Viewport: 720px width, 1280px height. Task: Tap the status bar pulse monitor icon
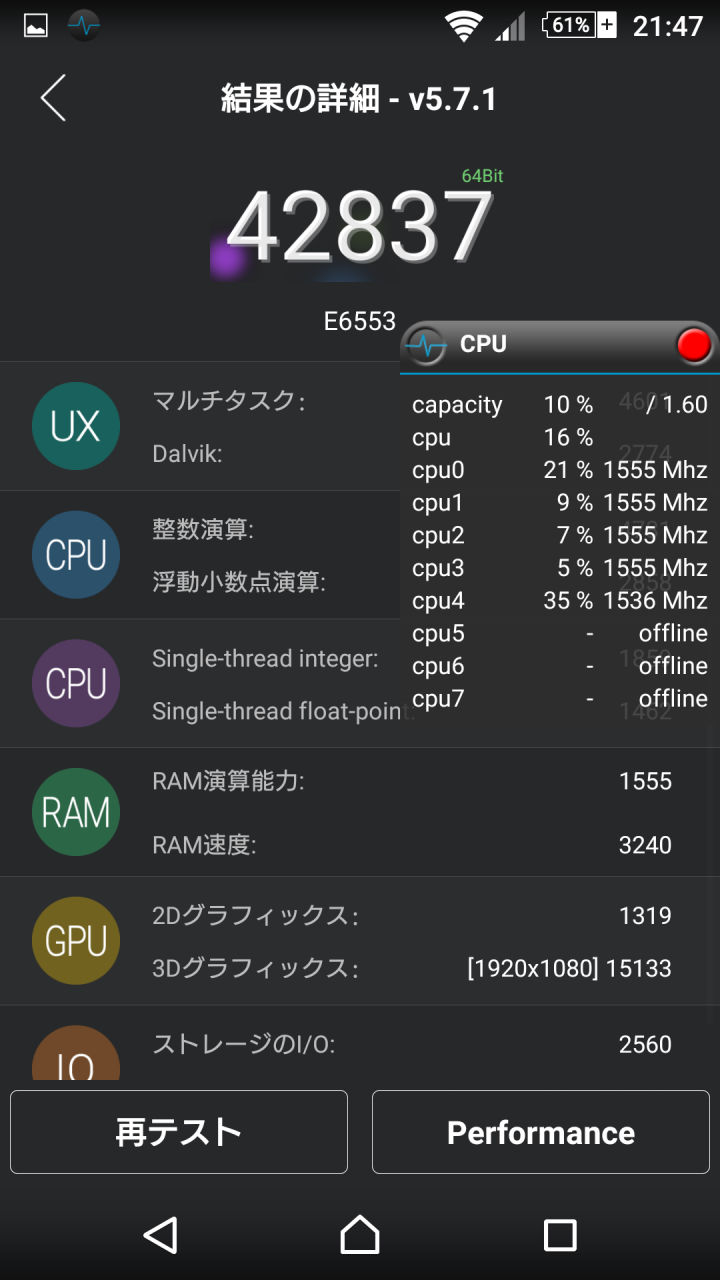point(84,25)
